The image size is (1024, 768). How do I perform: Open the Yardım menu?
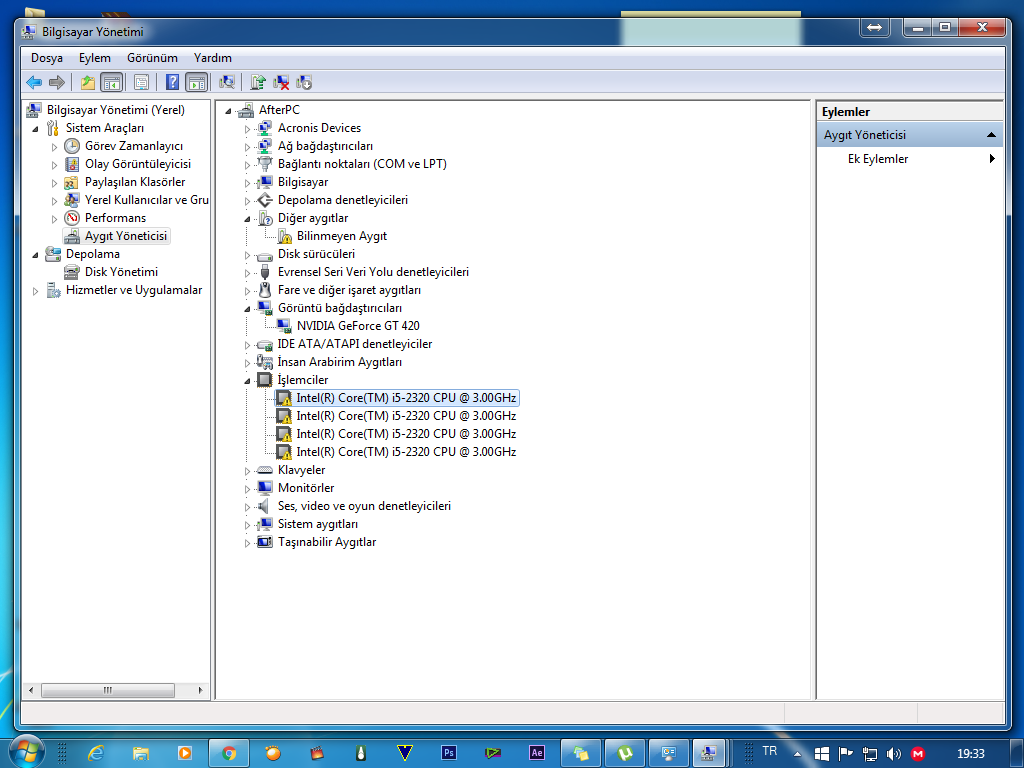(213, 58)
